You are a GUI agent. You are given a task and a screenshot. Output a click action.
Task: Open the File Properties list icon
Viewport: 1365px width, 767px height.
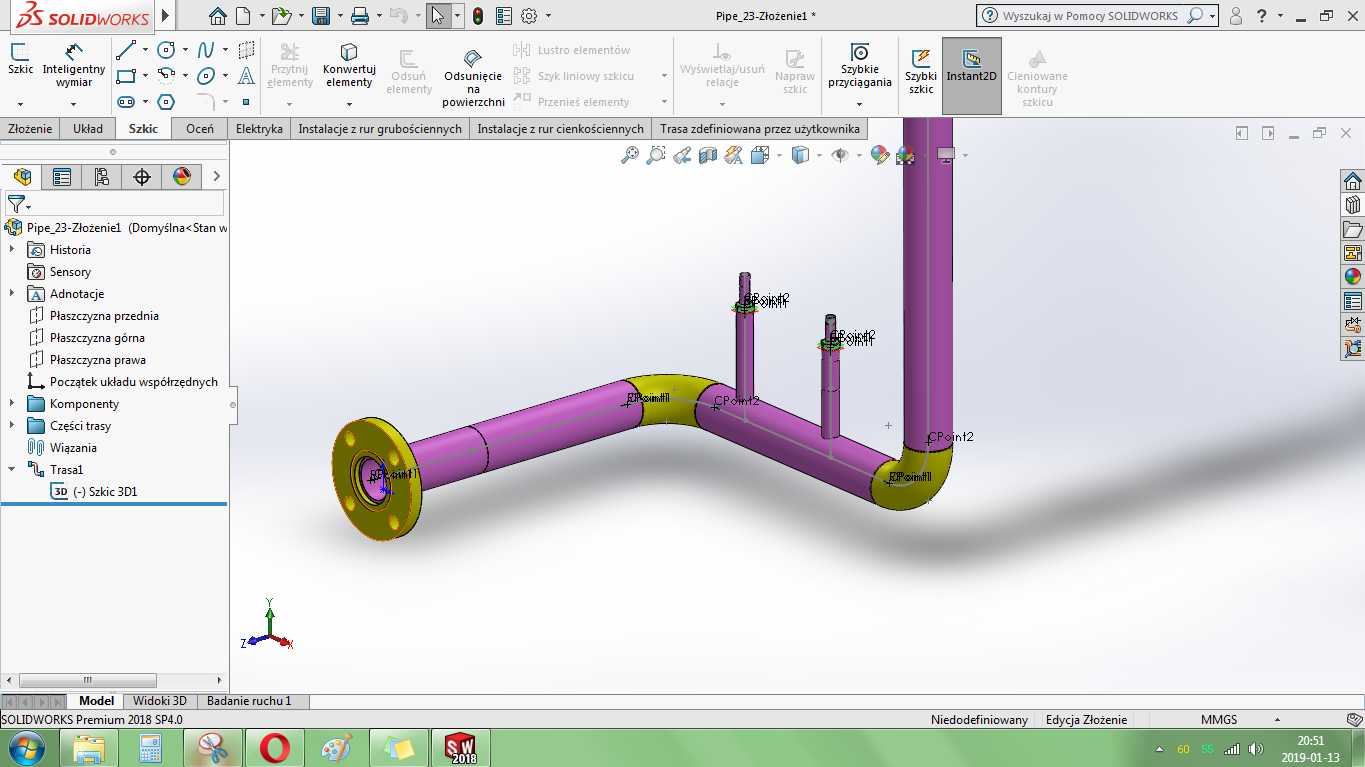504,16
